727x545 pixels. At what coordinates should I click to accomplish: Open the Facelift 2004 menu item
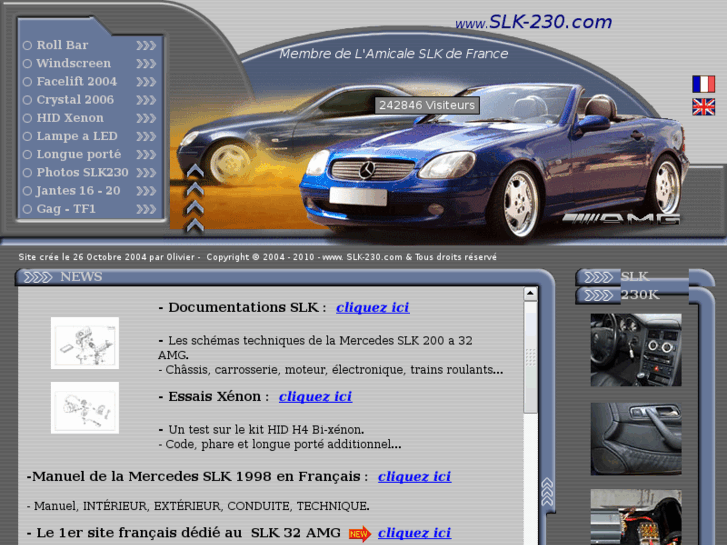[76, 81]
